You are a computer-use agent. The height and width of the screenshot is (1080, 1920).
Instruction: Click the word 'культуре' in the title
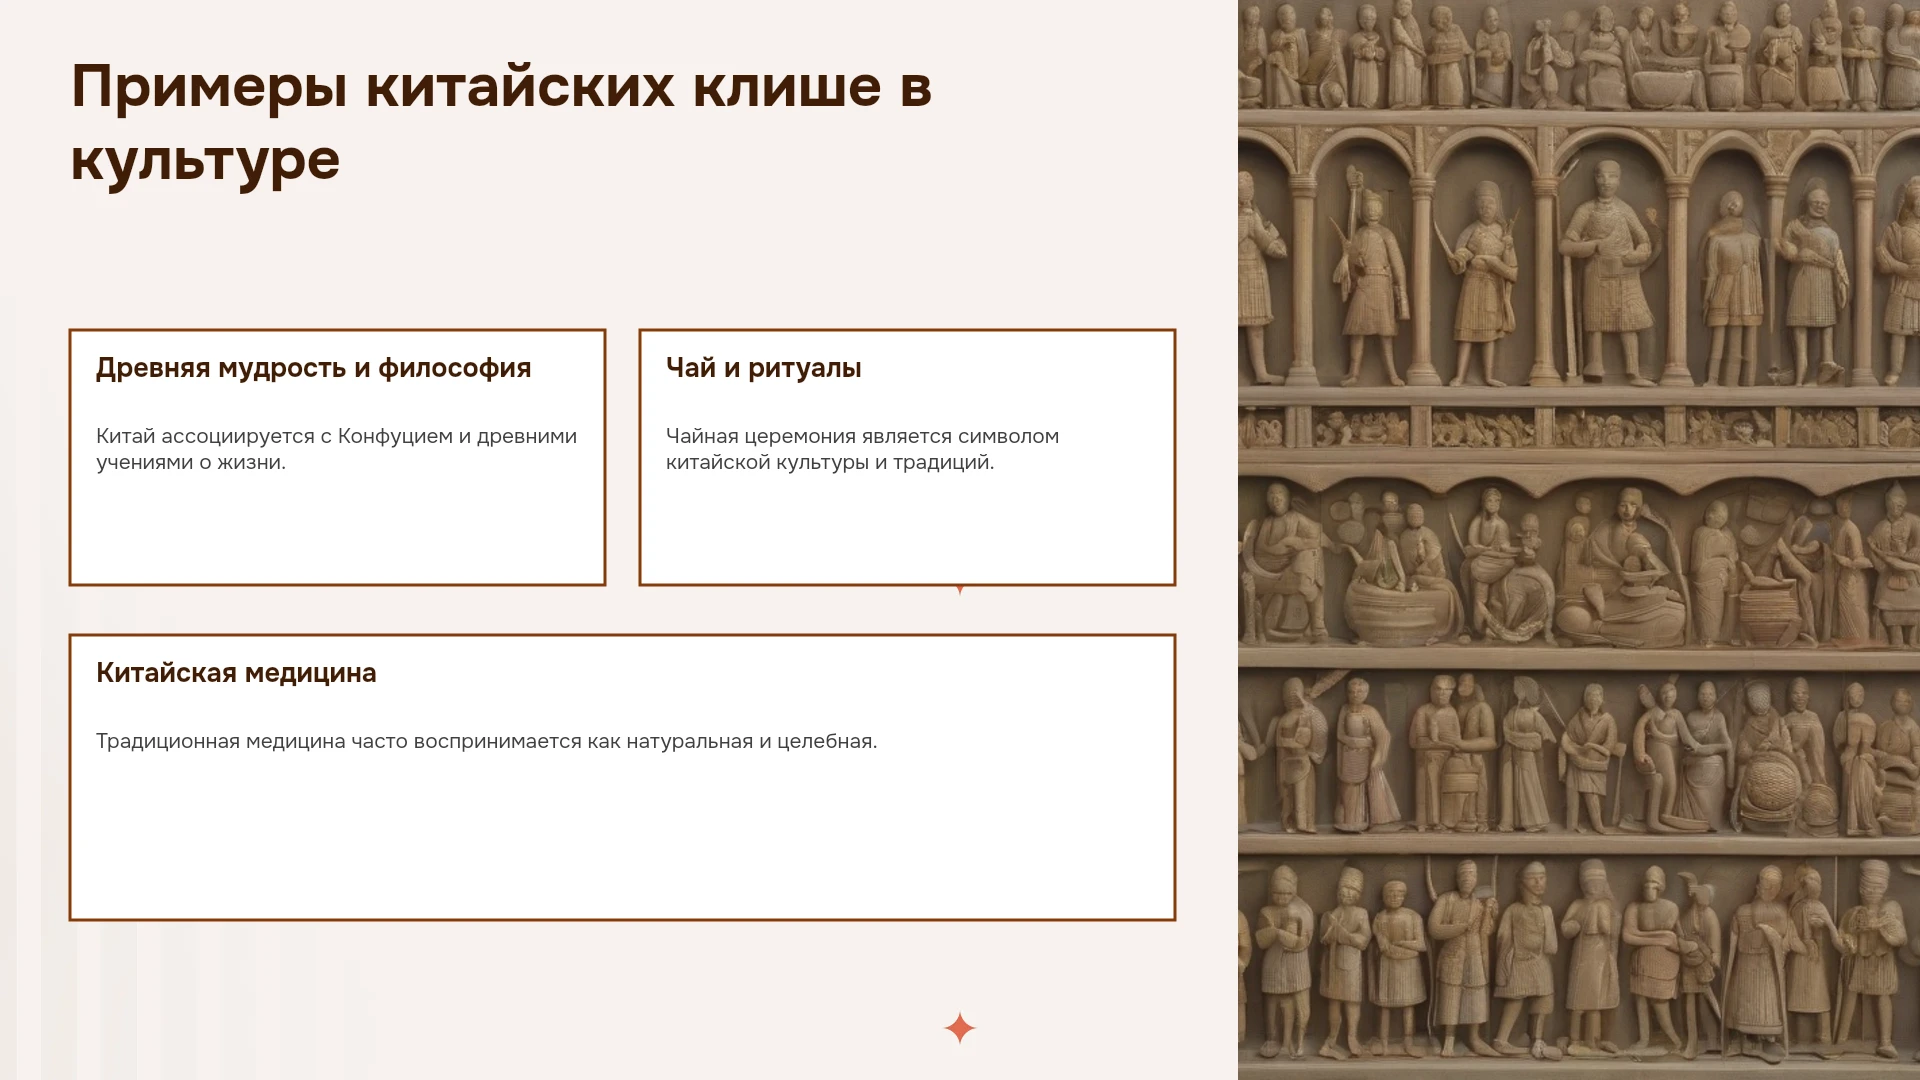click(205, 160)
